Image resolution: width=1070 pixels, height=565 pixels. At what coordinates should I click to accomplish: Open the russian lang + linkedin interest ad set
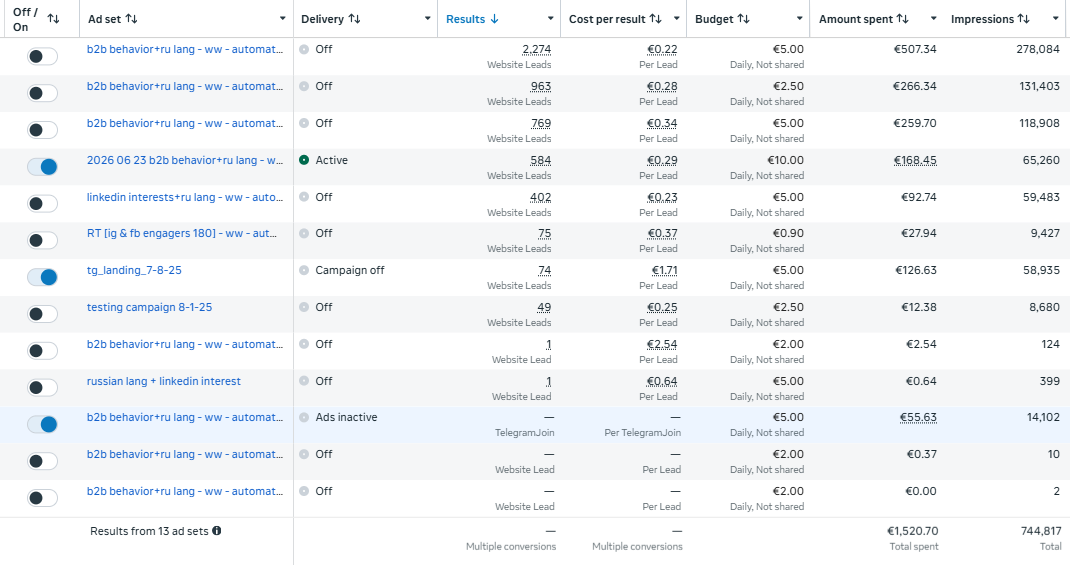pos(164,381)
